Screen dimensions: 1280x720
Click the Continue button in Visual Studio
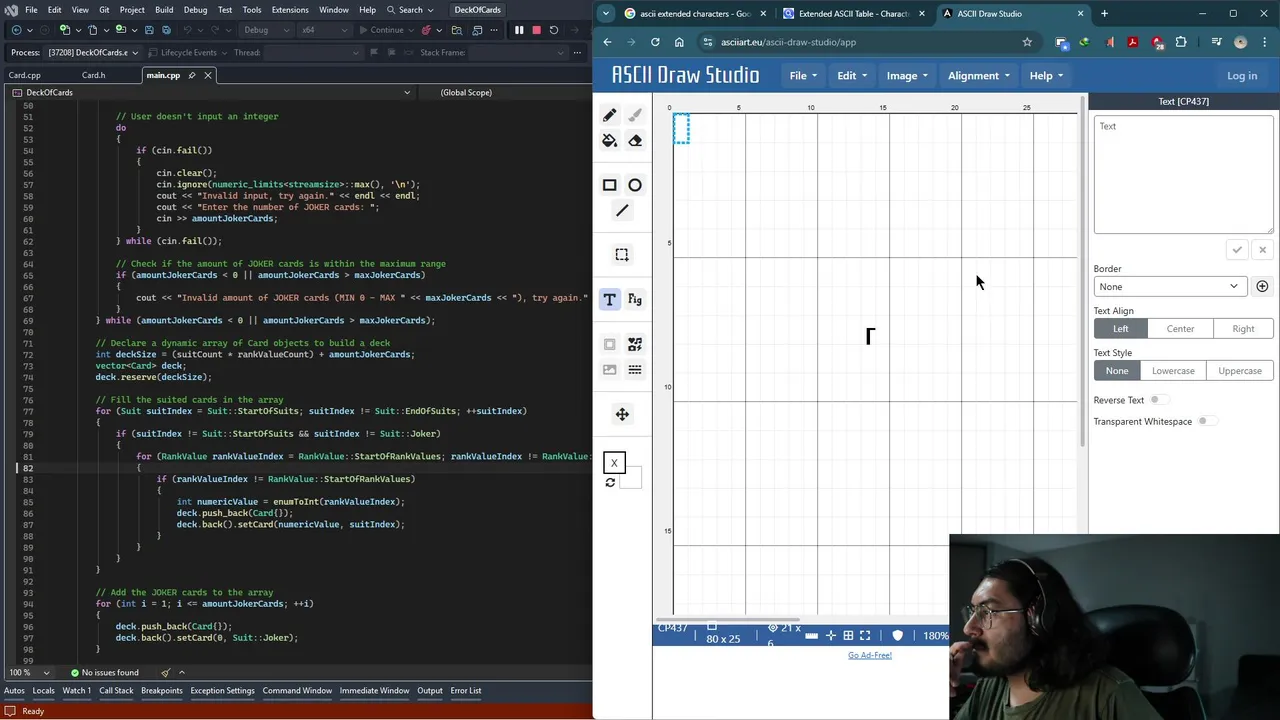coord(381,30)
